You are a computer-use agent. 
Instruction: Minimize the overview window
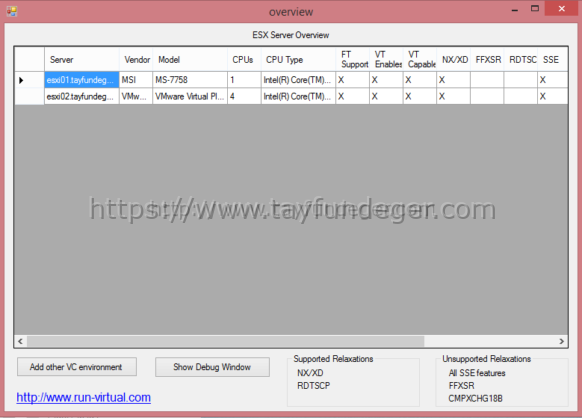tap(514, 9)
